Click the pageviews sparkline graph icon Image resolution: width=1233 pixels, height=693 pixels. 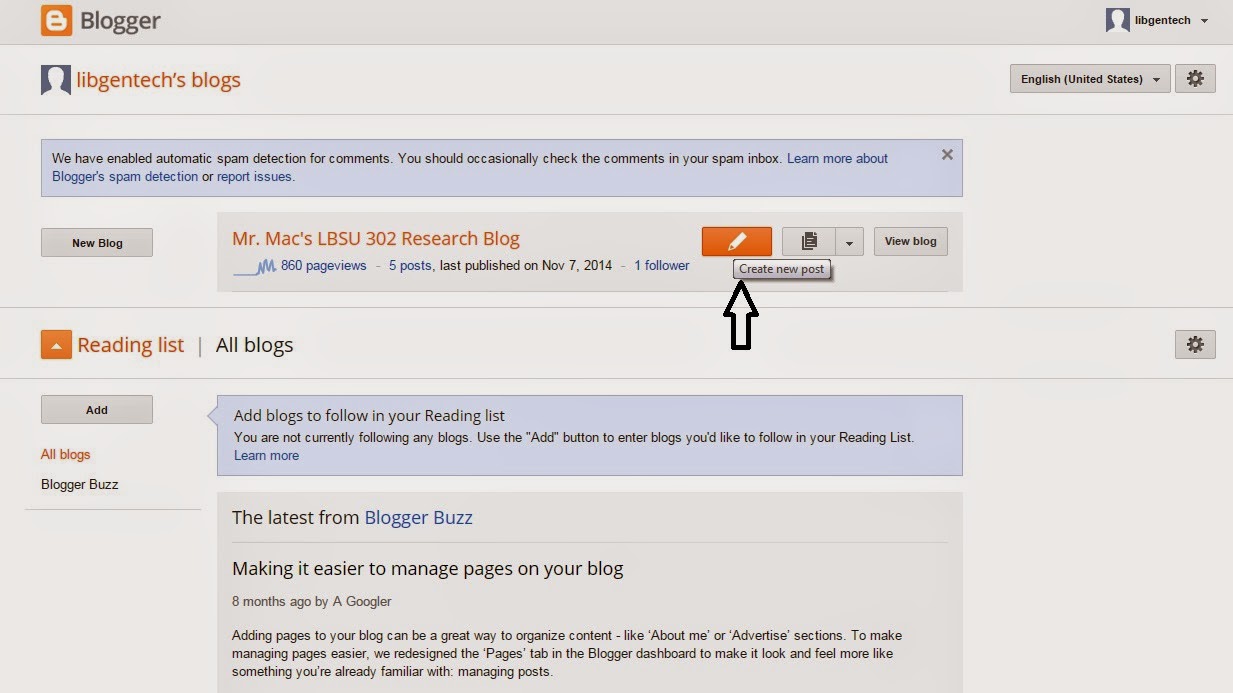click(254, 266)
